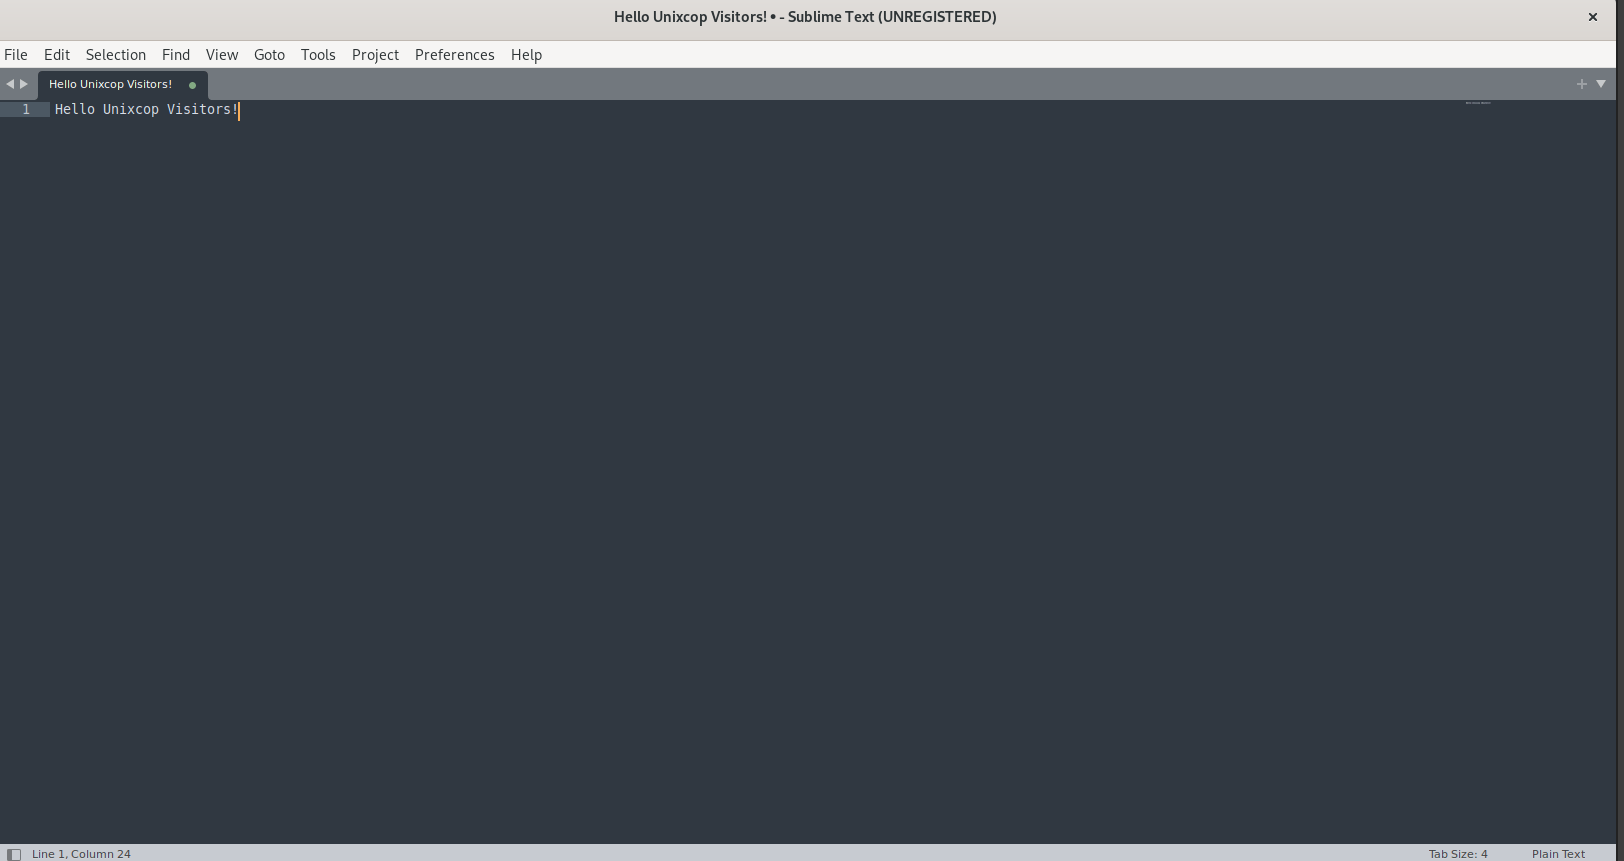1624x861 pixels.
Task: Open the Project menu
Action: tap(375, 55)
